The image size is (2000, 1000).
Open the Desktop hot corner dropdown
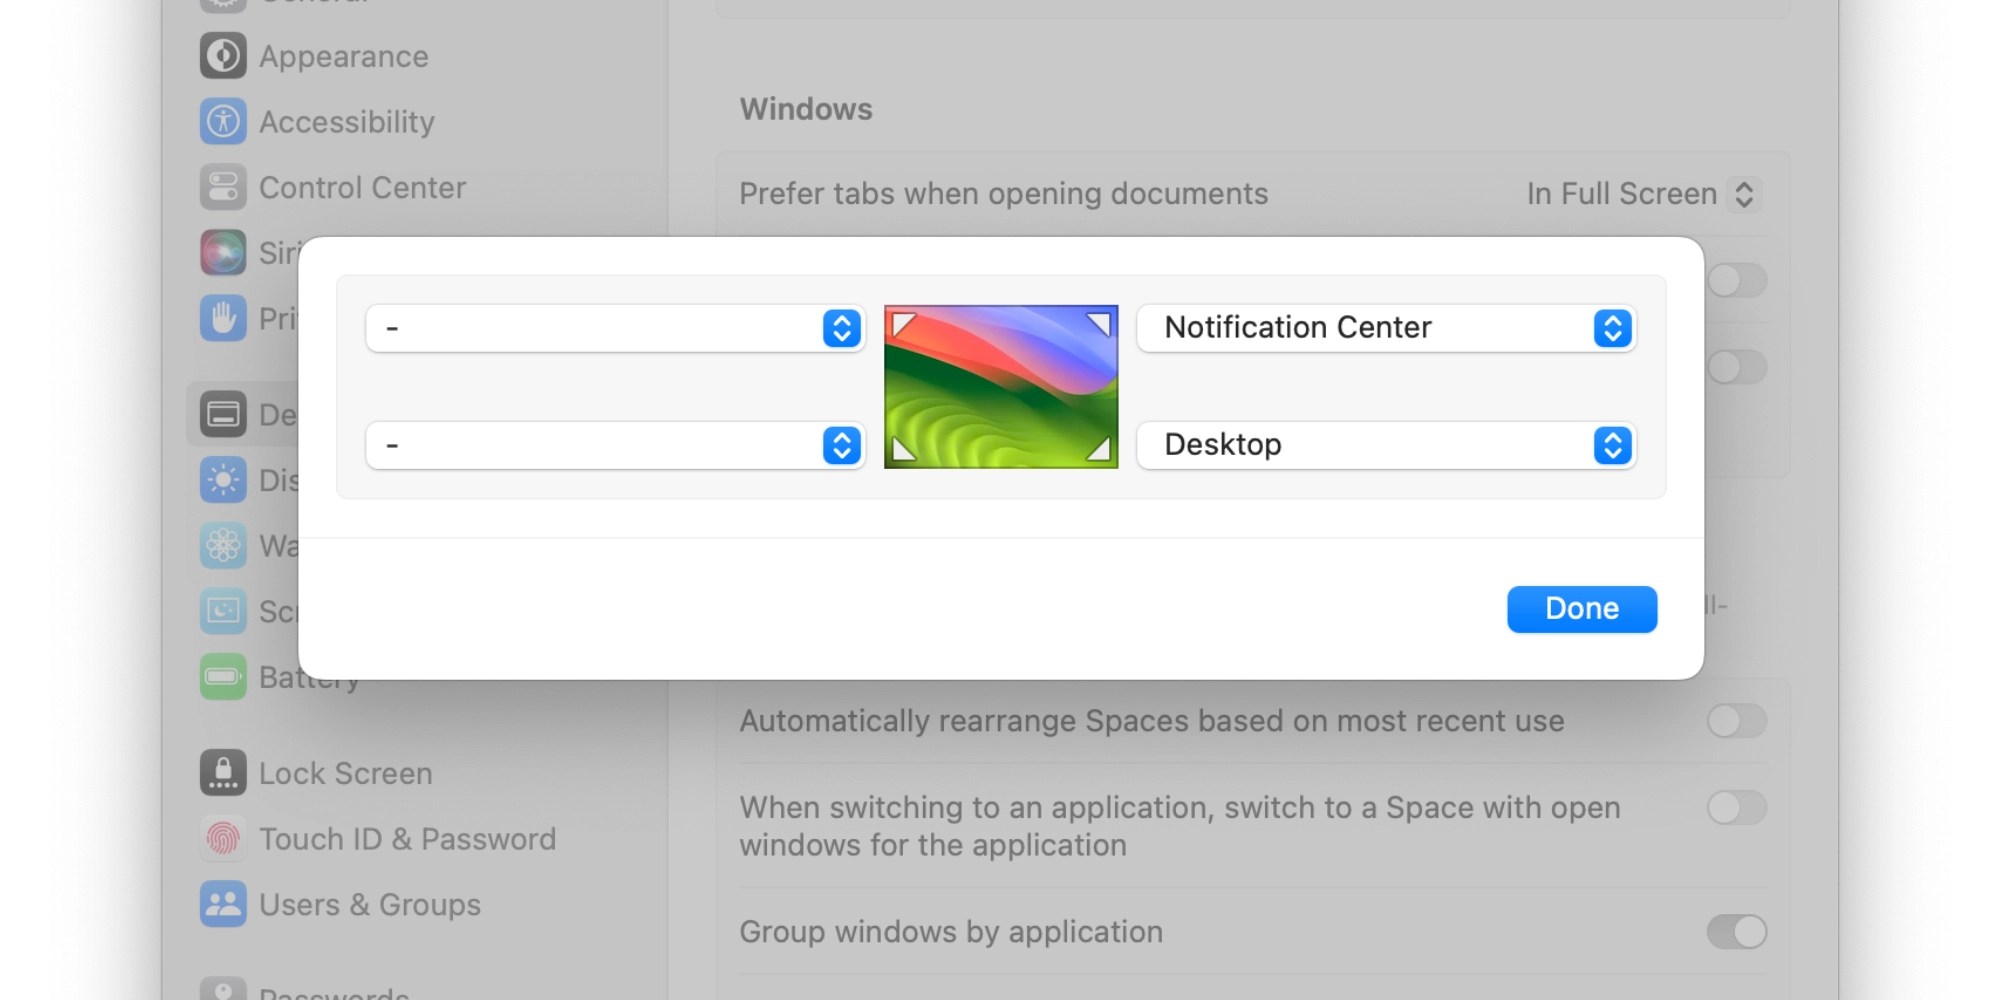coord(1386,445)
